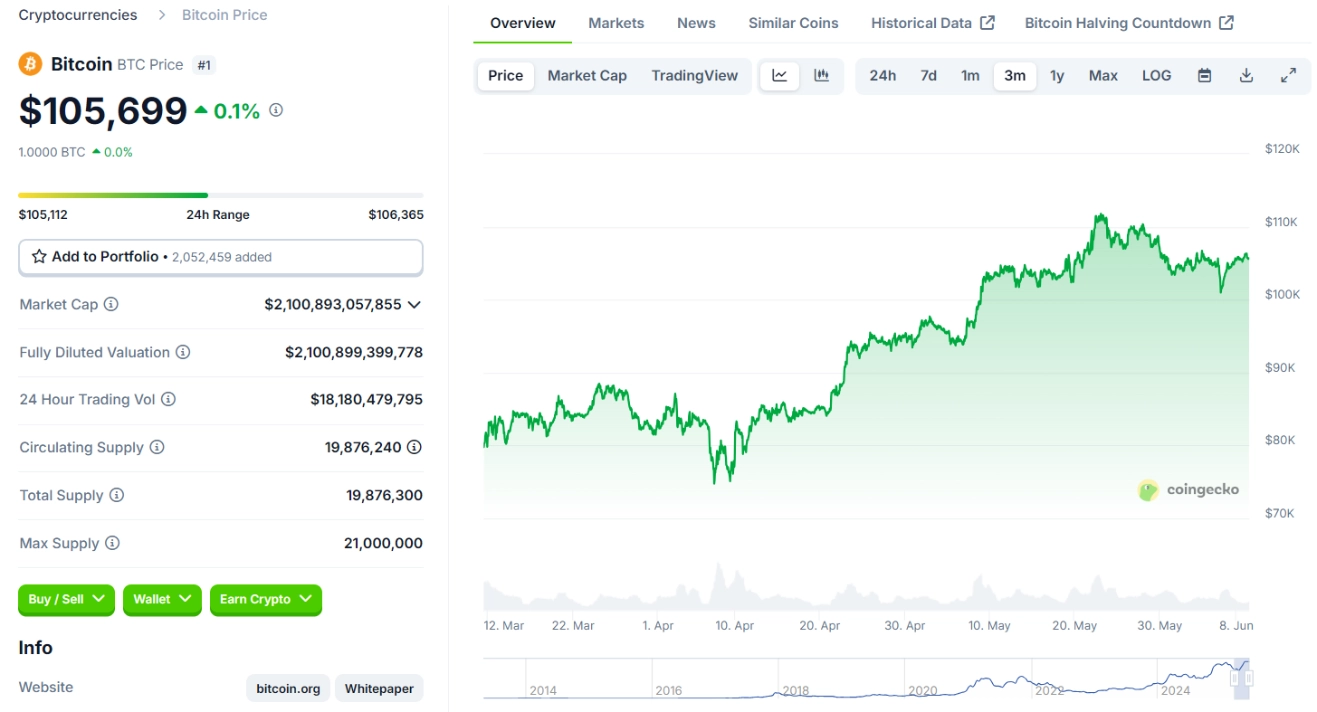This screenshot has height=712, width=1317.
Task: Click the market cap value $2,100,893,057,855
Action: [333, 304]
